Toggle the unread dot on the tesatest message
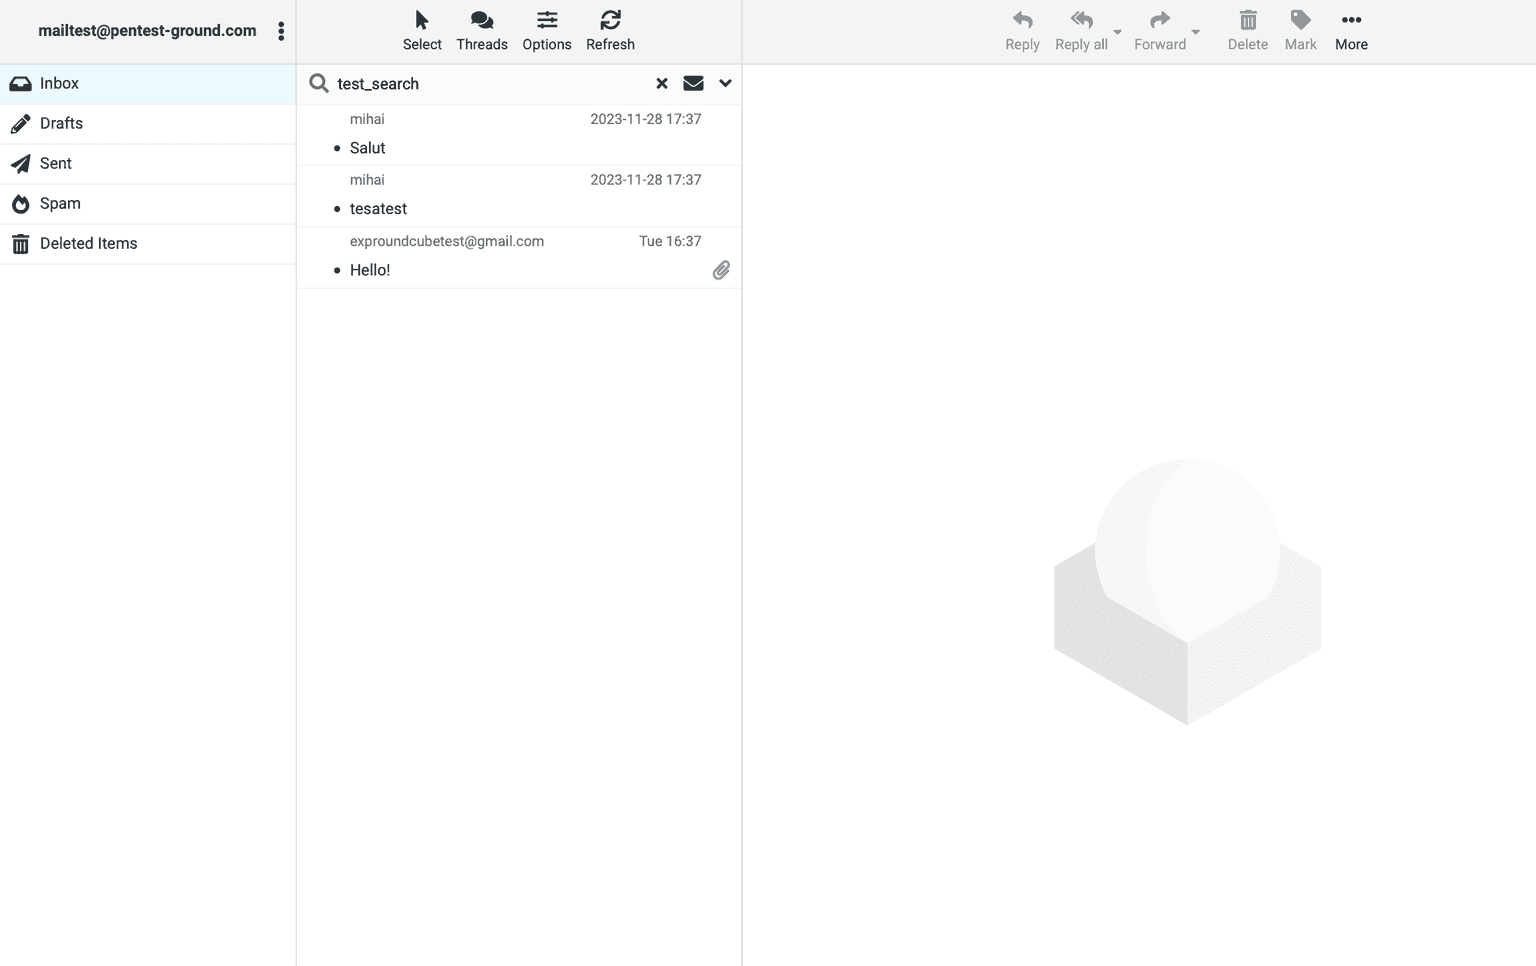1536x966 pixels. tap(337, 209)
